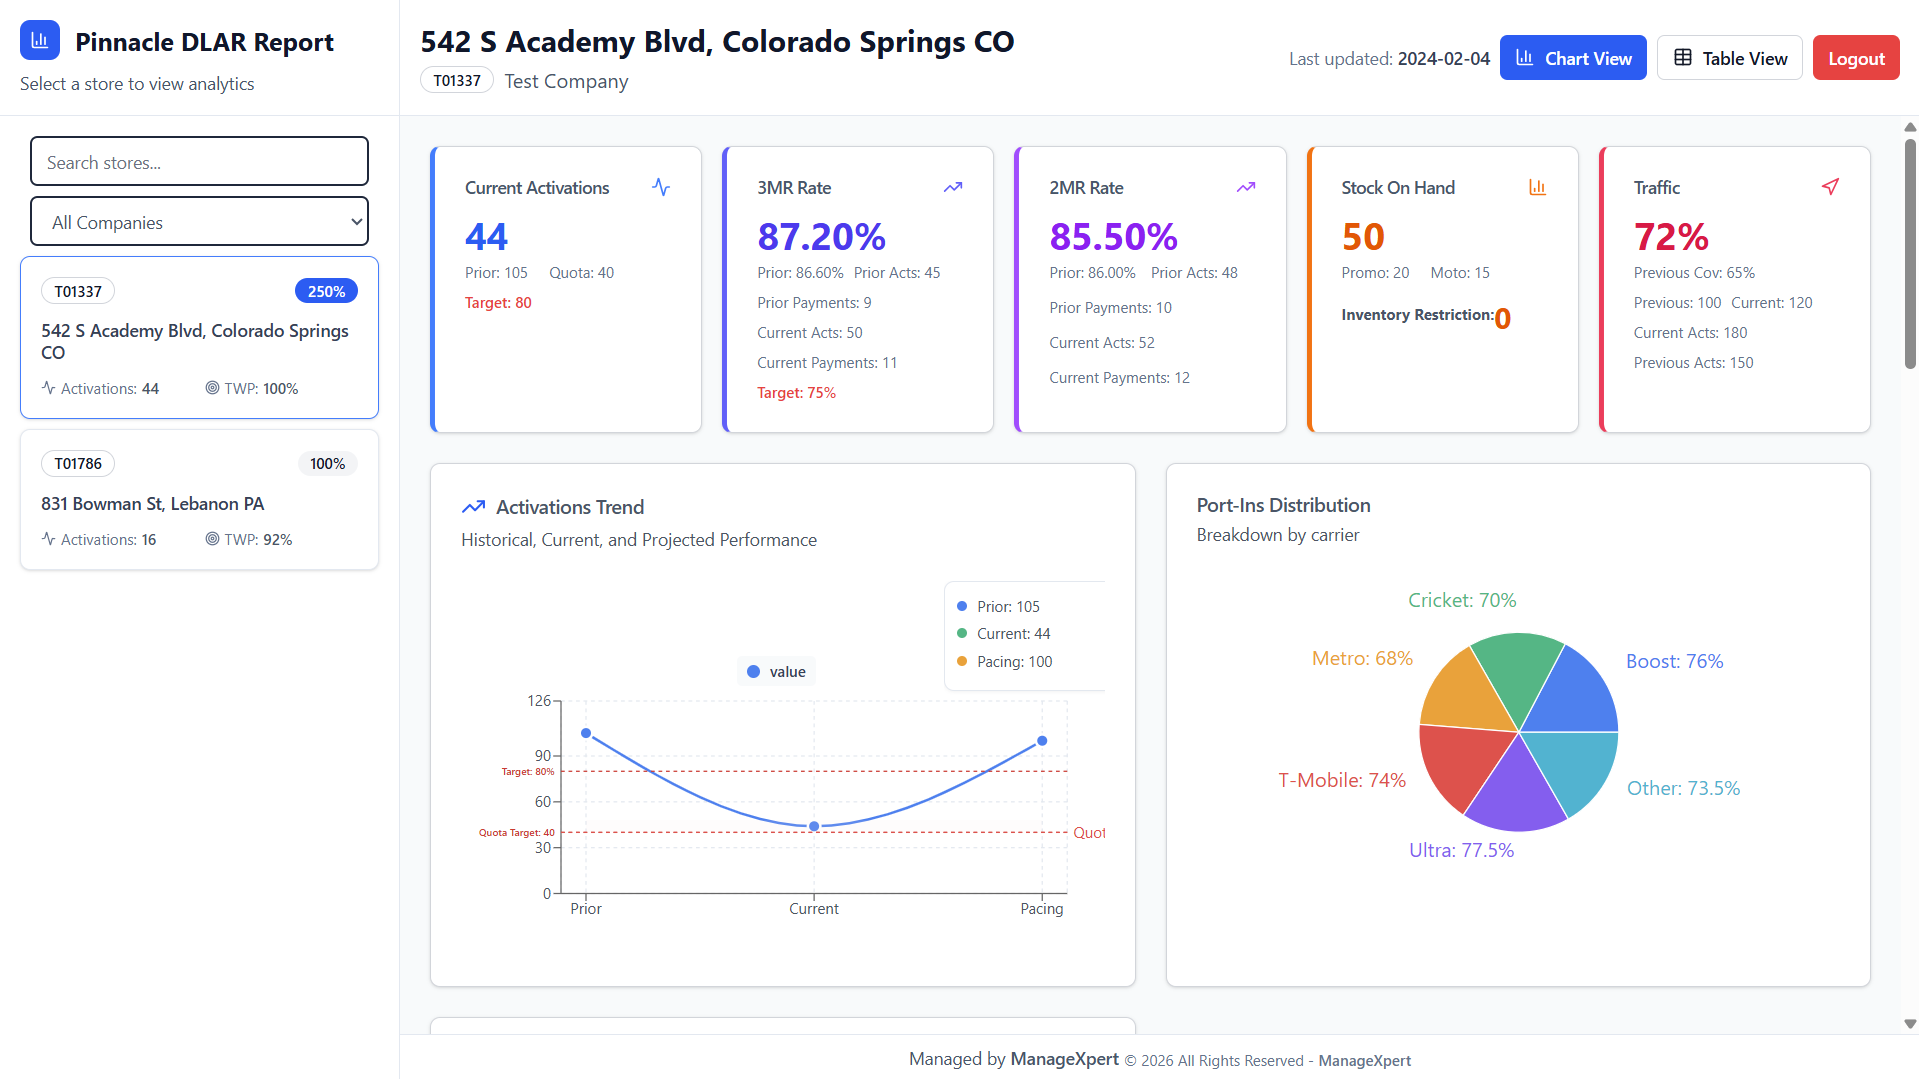Select the trend icon on 3MR Rate card
This screenshot has height=1079, width=1919.
tap(952, 187)
